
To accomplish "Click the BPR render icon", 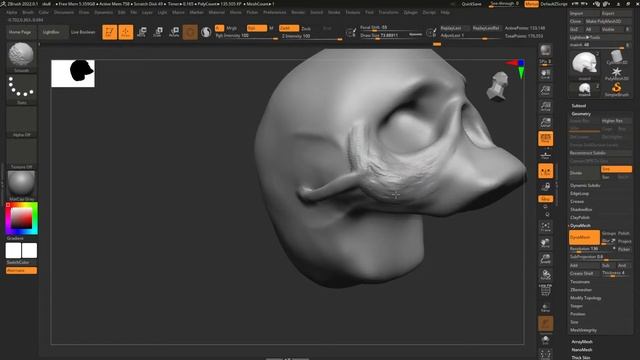I will coord(545,51).
